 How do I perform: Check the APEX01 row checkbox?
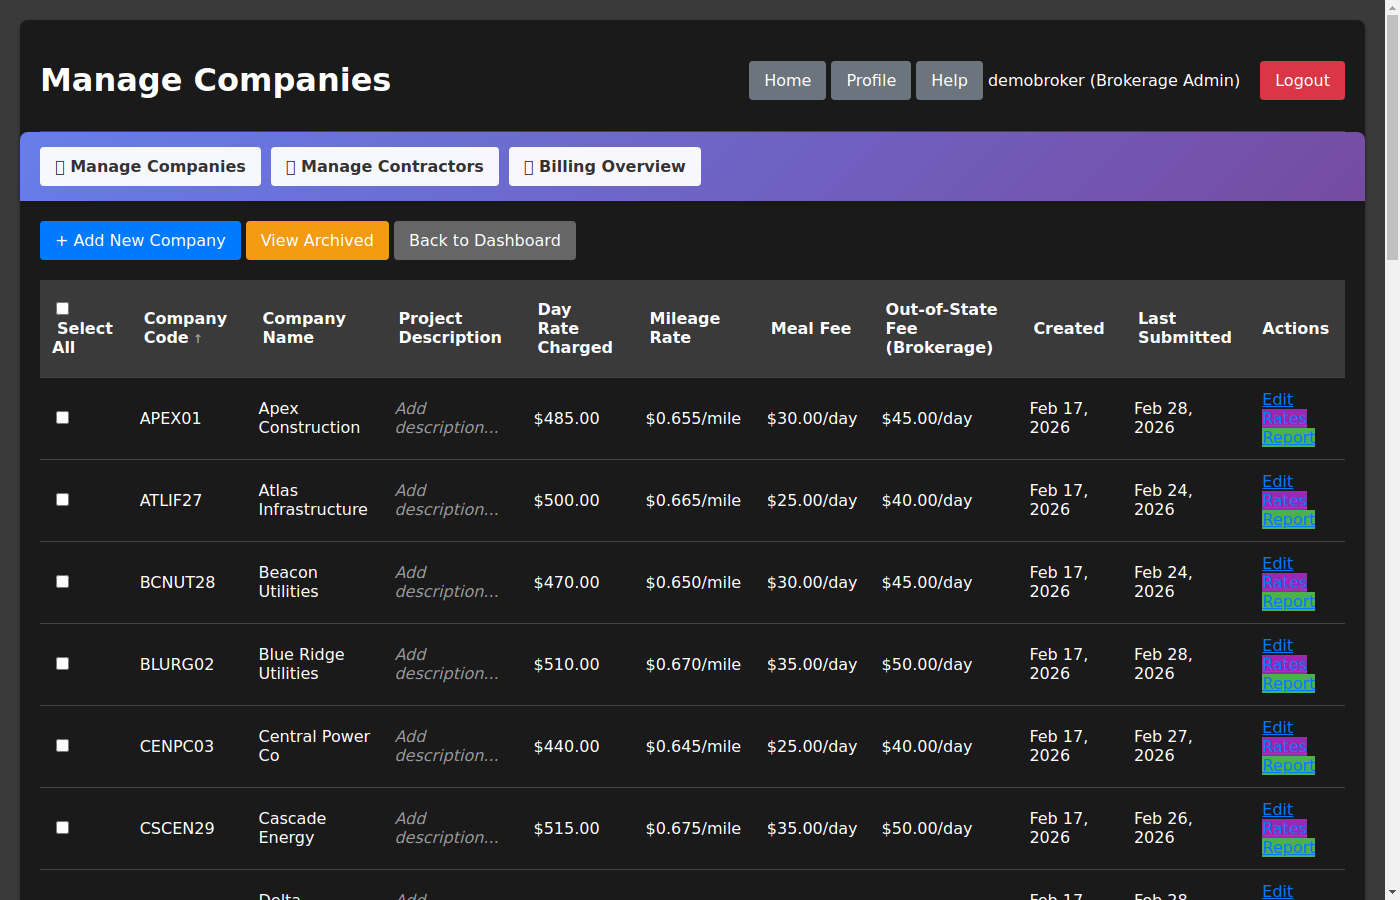click(62, 417)
